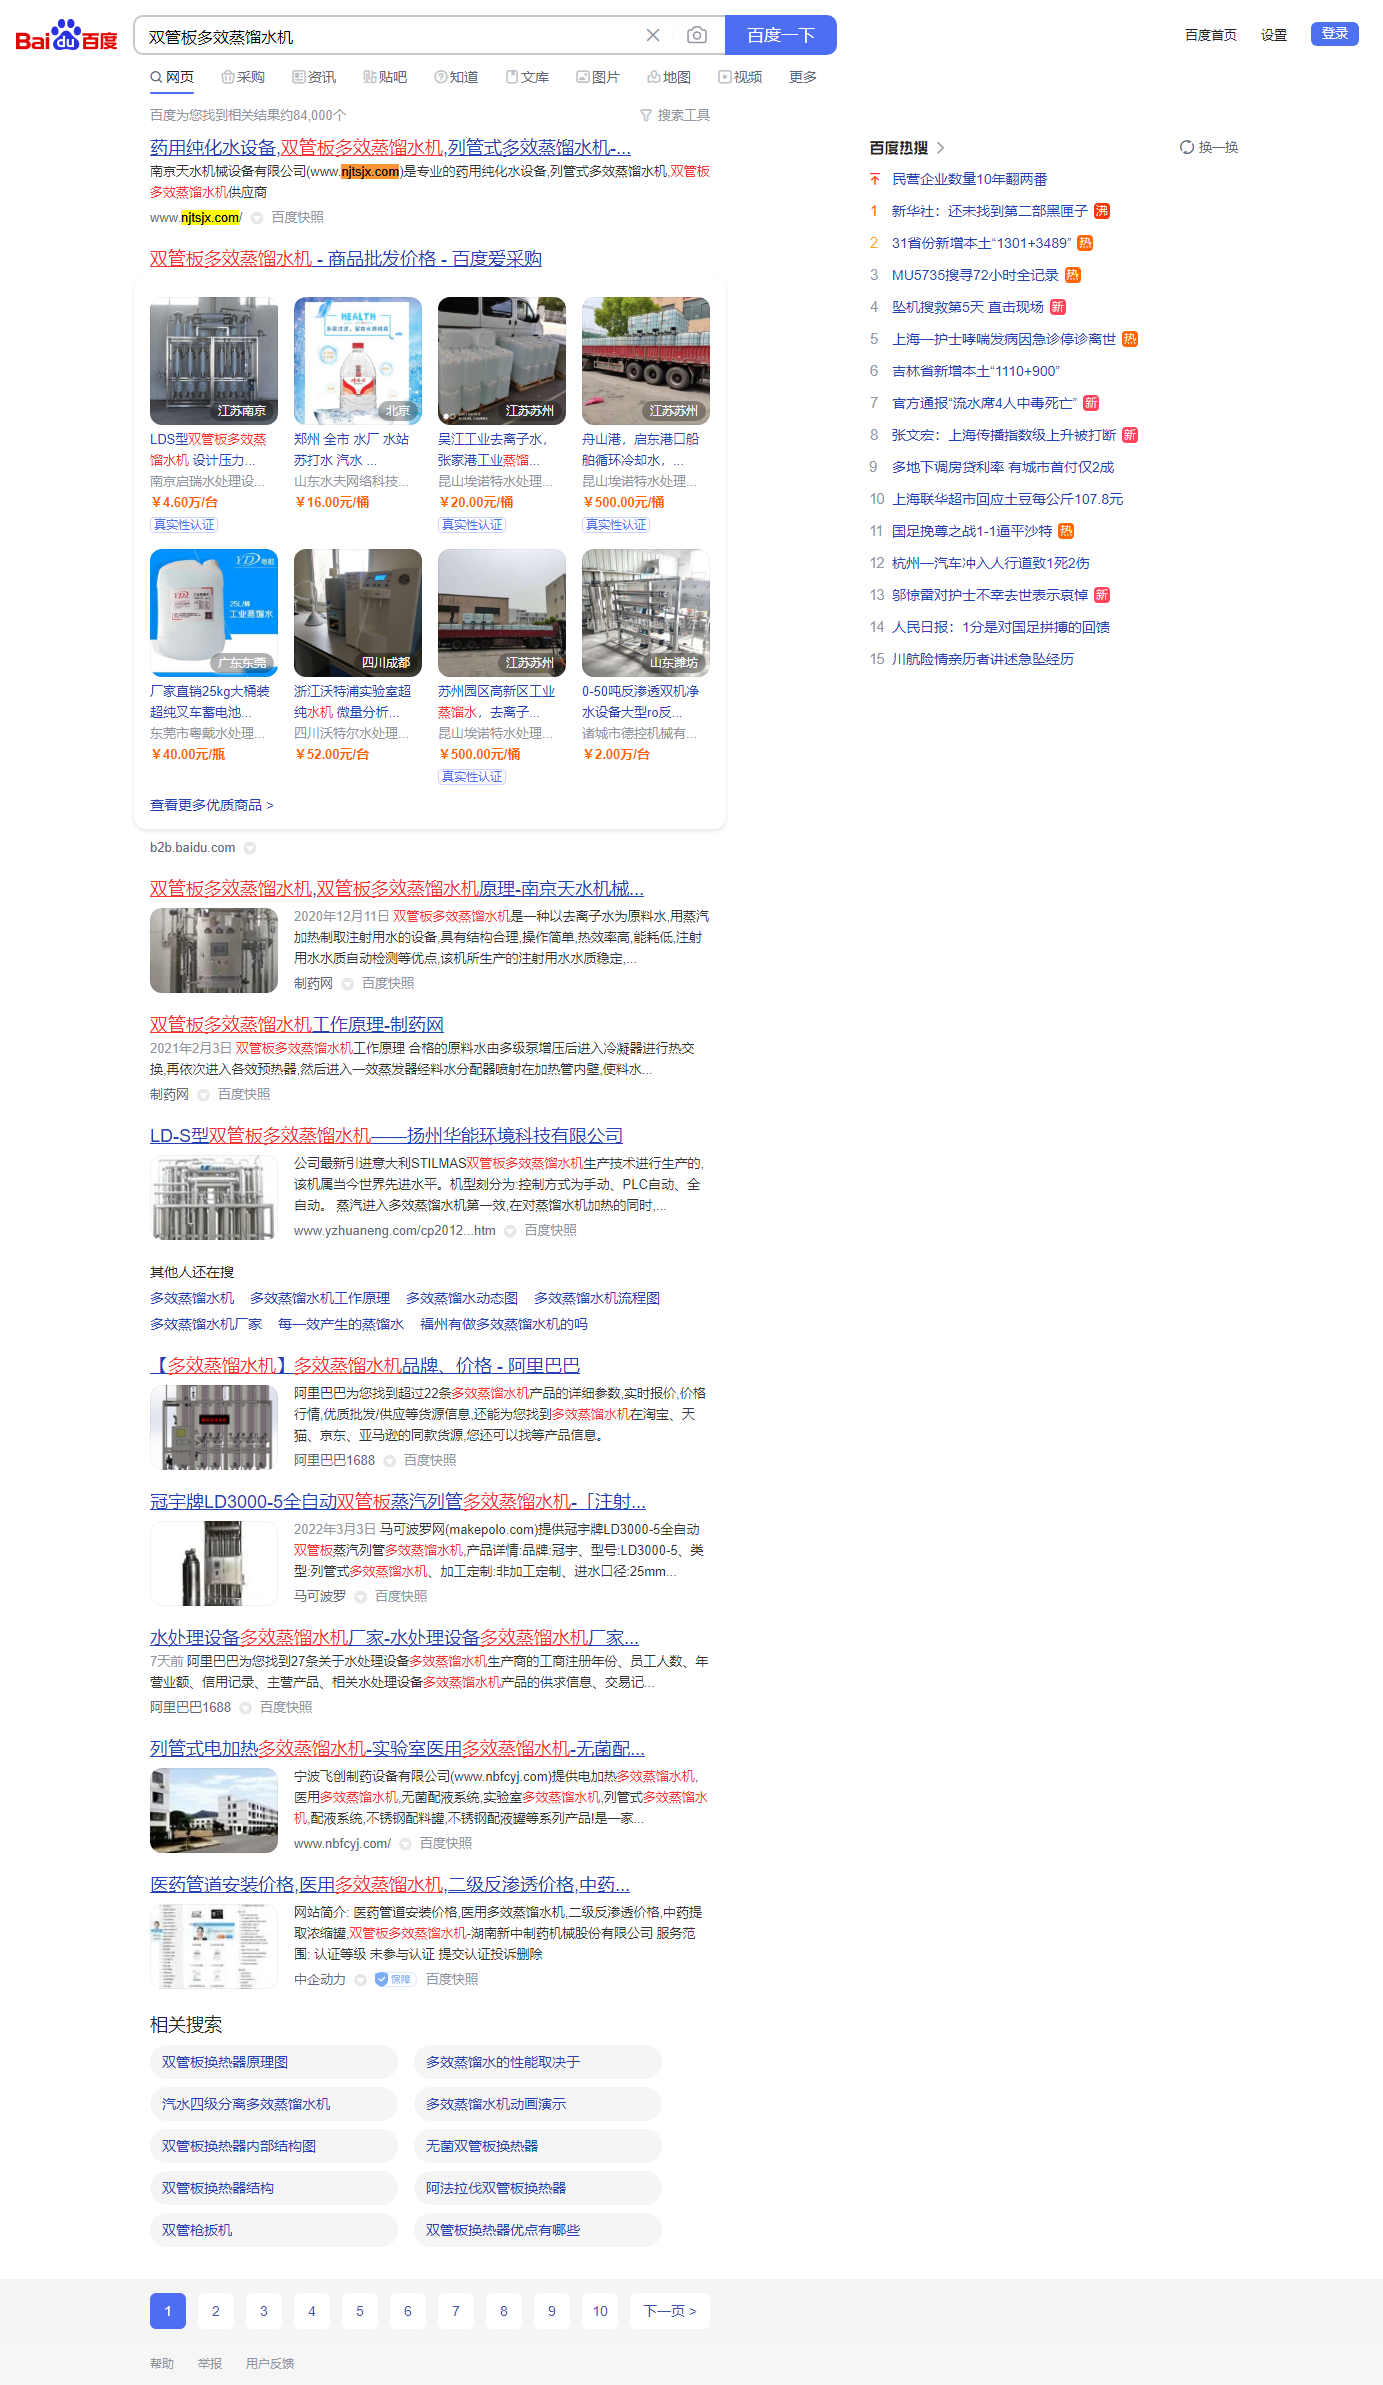Switch to the 图片 tab
This screenshot has width=1383, height=2385.
pos(598,77)
